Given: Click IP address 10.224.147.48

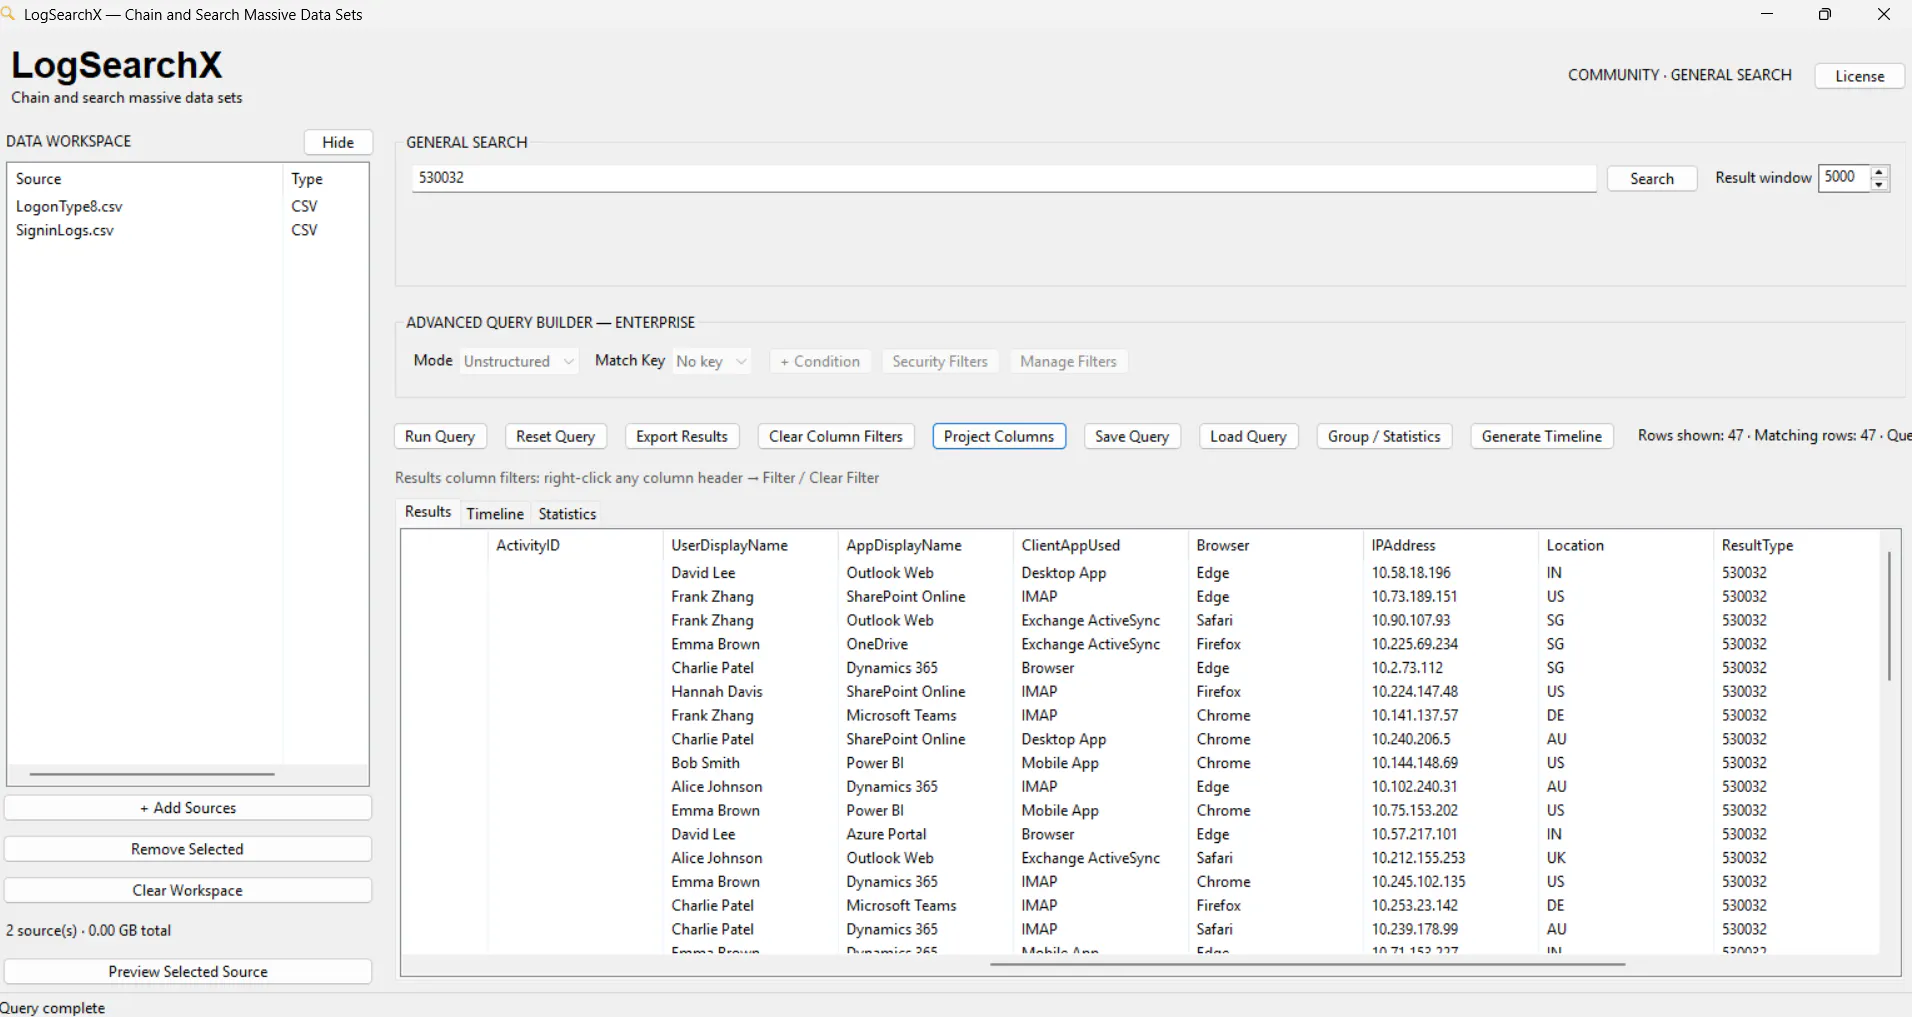Looking at the screenshot, I should [1414, 692].
